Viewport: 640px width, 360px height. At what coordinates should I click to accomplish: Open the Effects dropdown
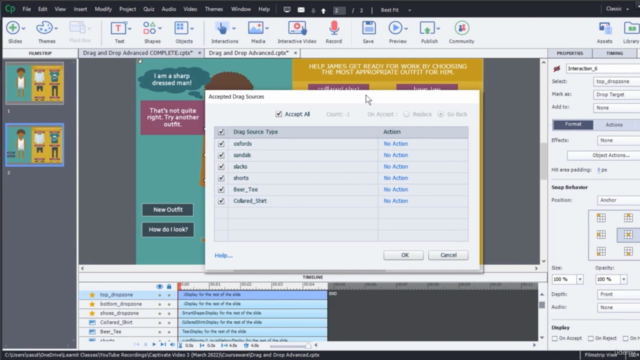(618, 140)
